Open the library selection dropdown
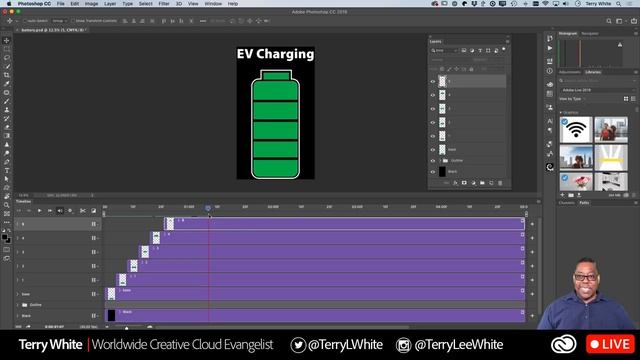 point(597,90)
